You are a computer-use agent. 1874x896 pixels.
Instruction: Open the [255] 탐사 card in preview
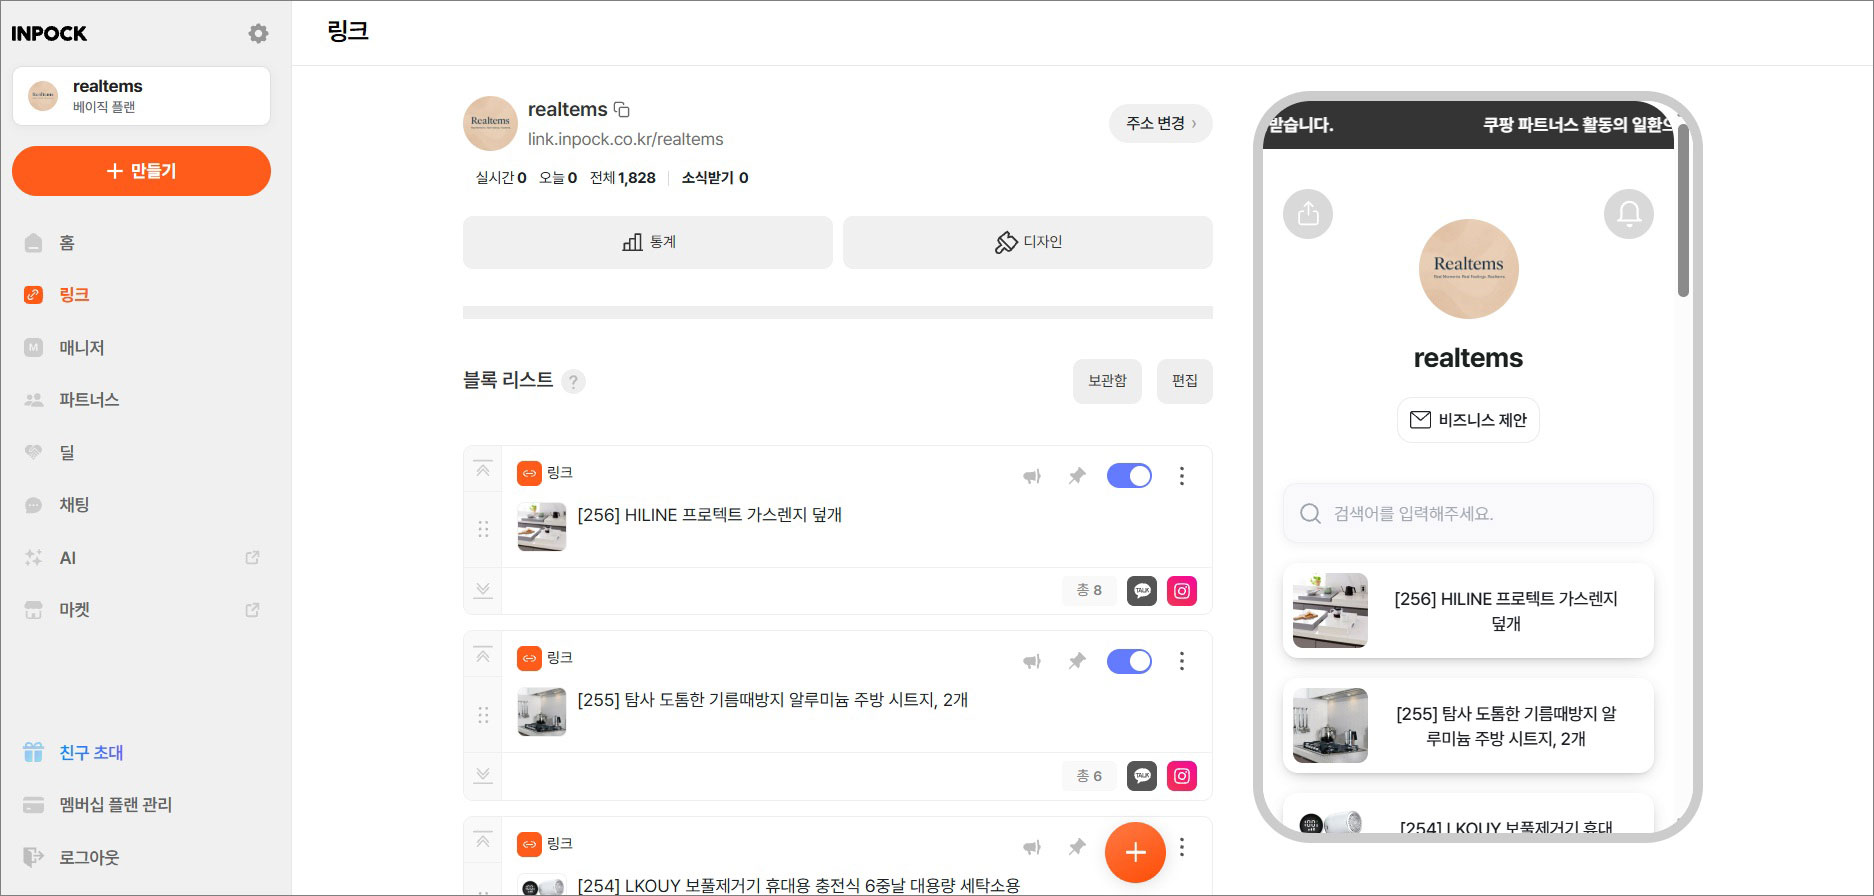tap(1468, 725)
